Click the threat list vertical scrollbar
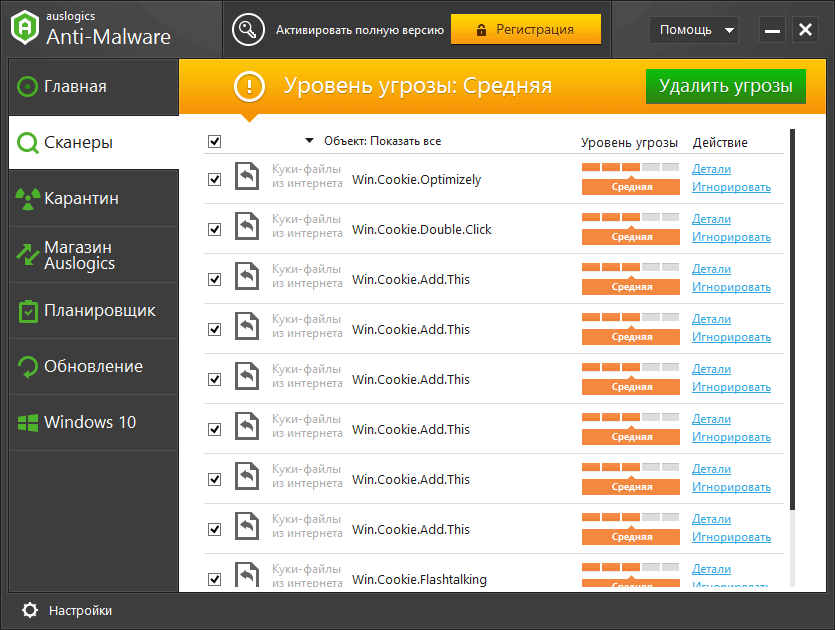 tap(792, 320)
